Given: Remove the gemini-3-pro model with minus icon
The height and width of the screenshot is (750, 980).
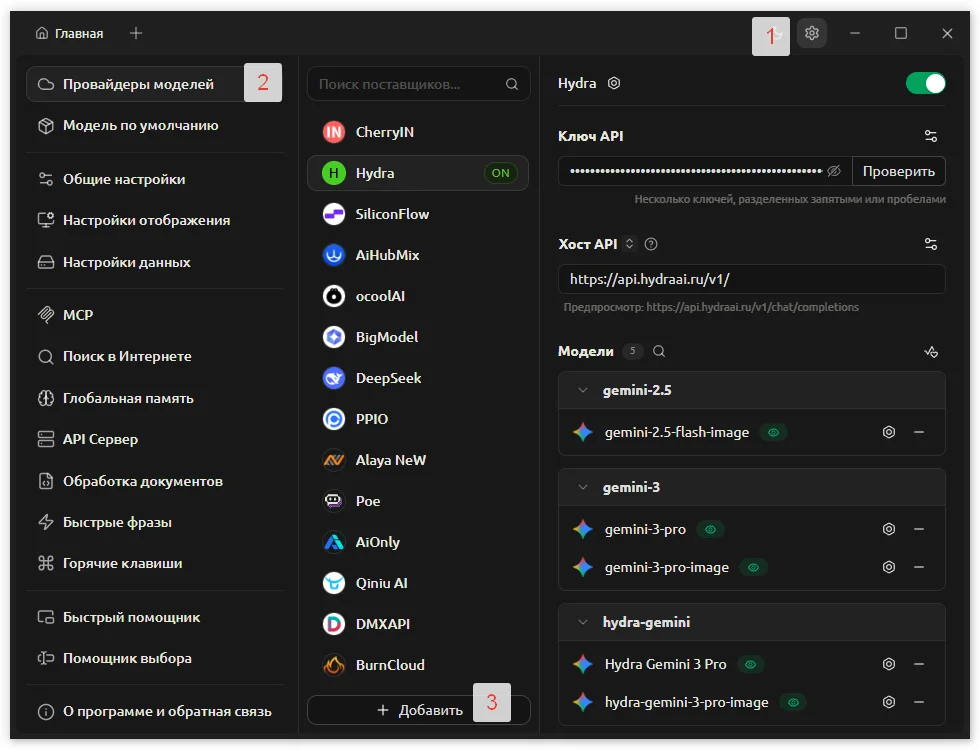Looking at the screenshot, I should [x=919, y=529].
